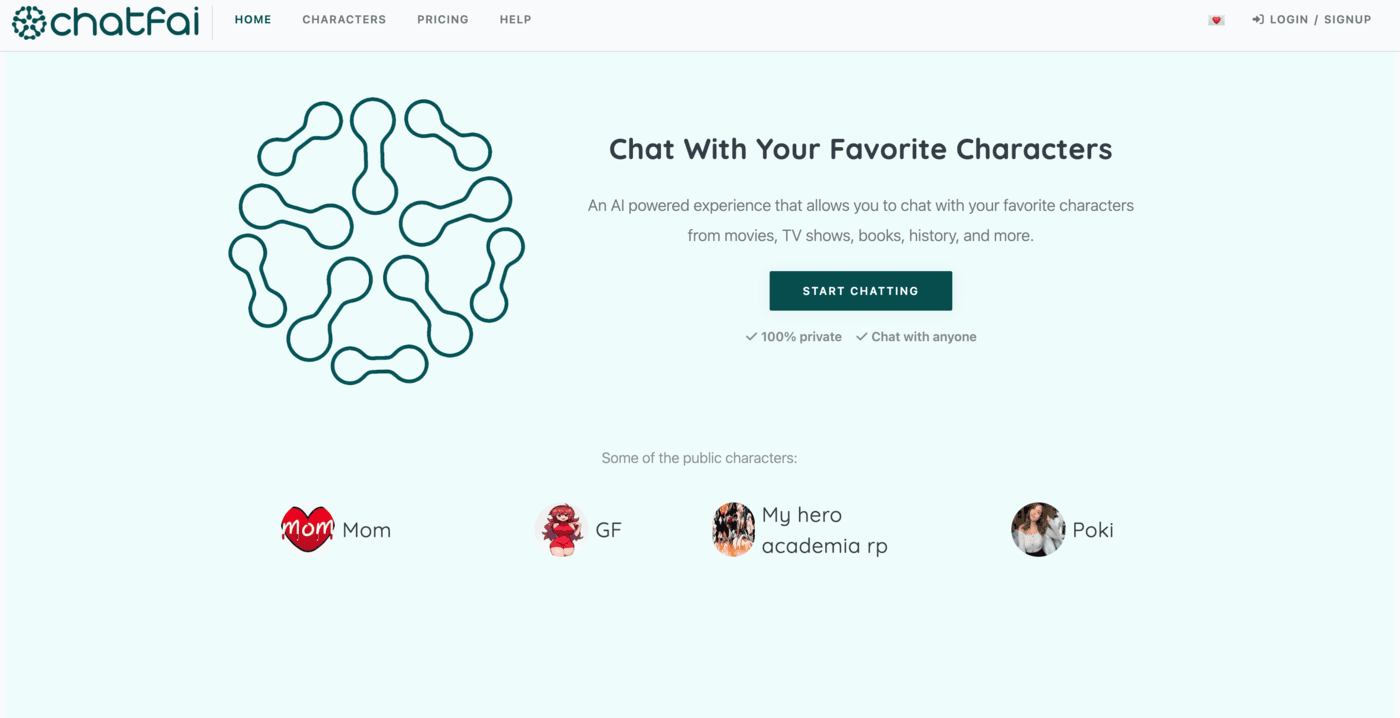Click the chatfai wordmark text

click(x=125, y=22)
